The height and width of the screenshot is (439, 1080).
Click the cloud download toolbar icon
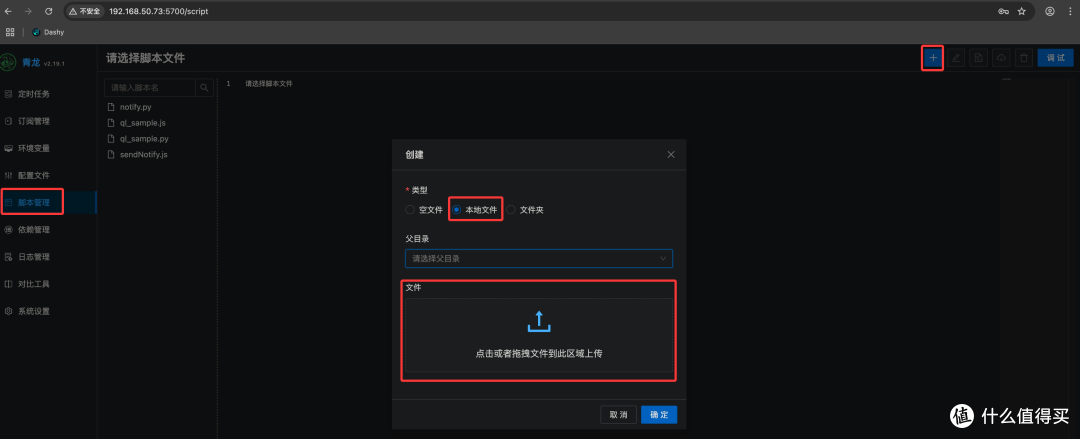coord(1001,58)
